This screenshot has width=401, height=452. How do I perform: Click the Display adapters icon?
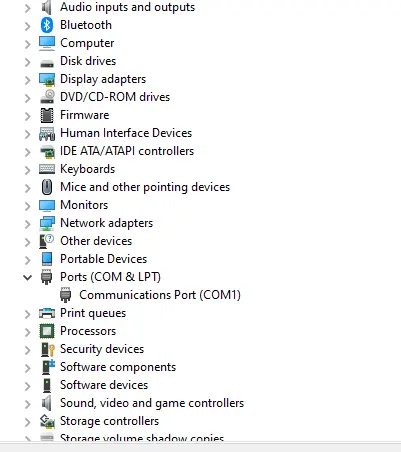tap(47, 79)
